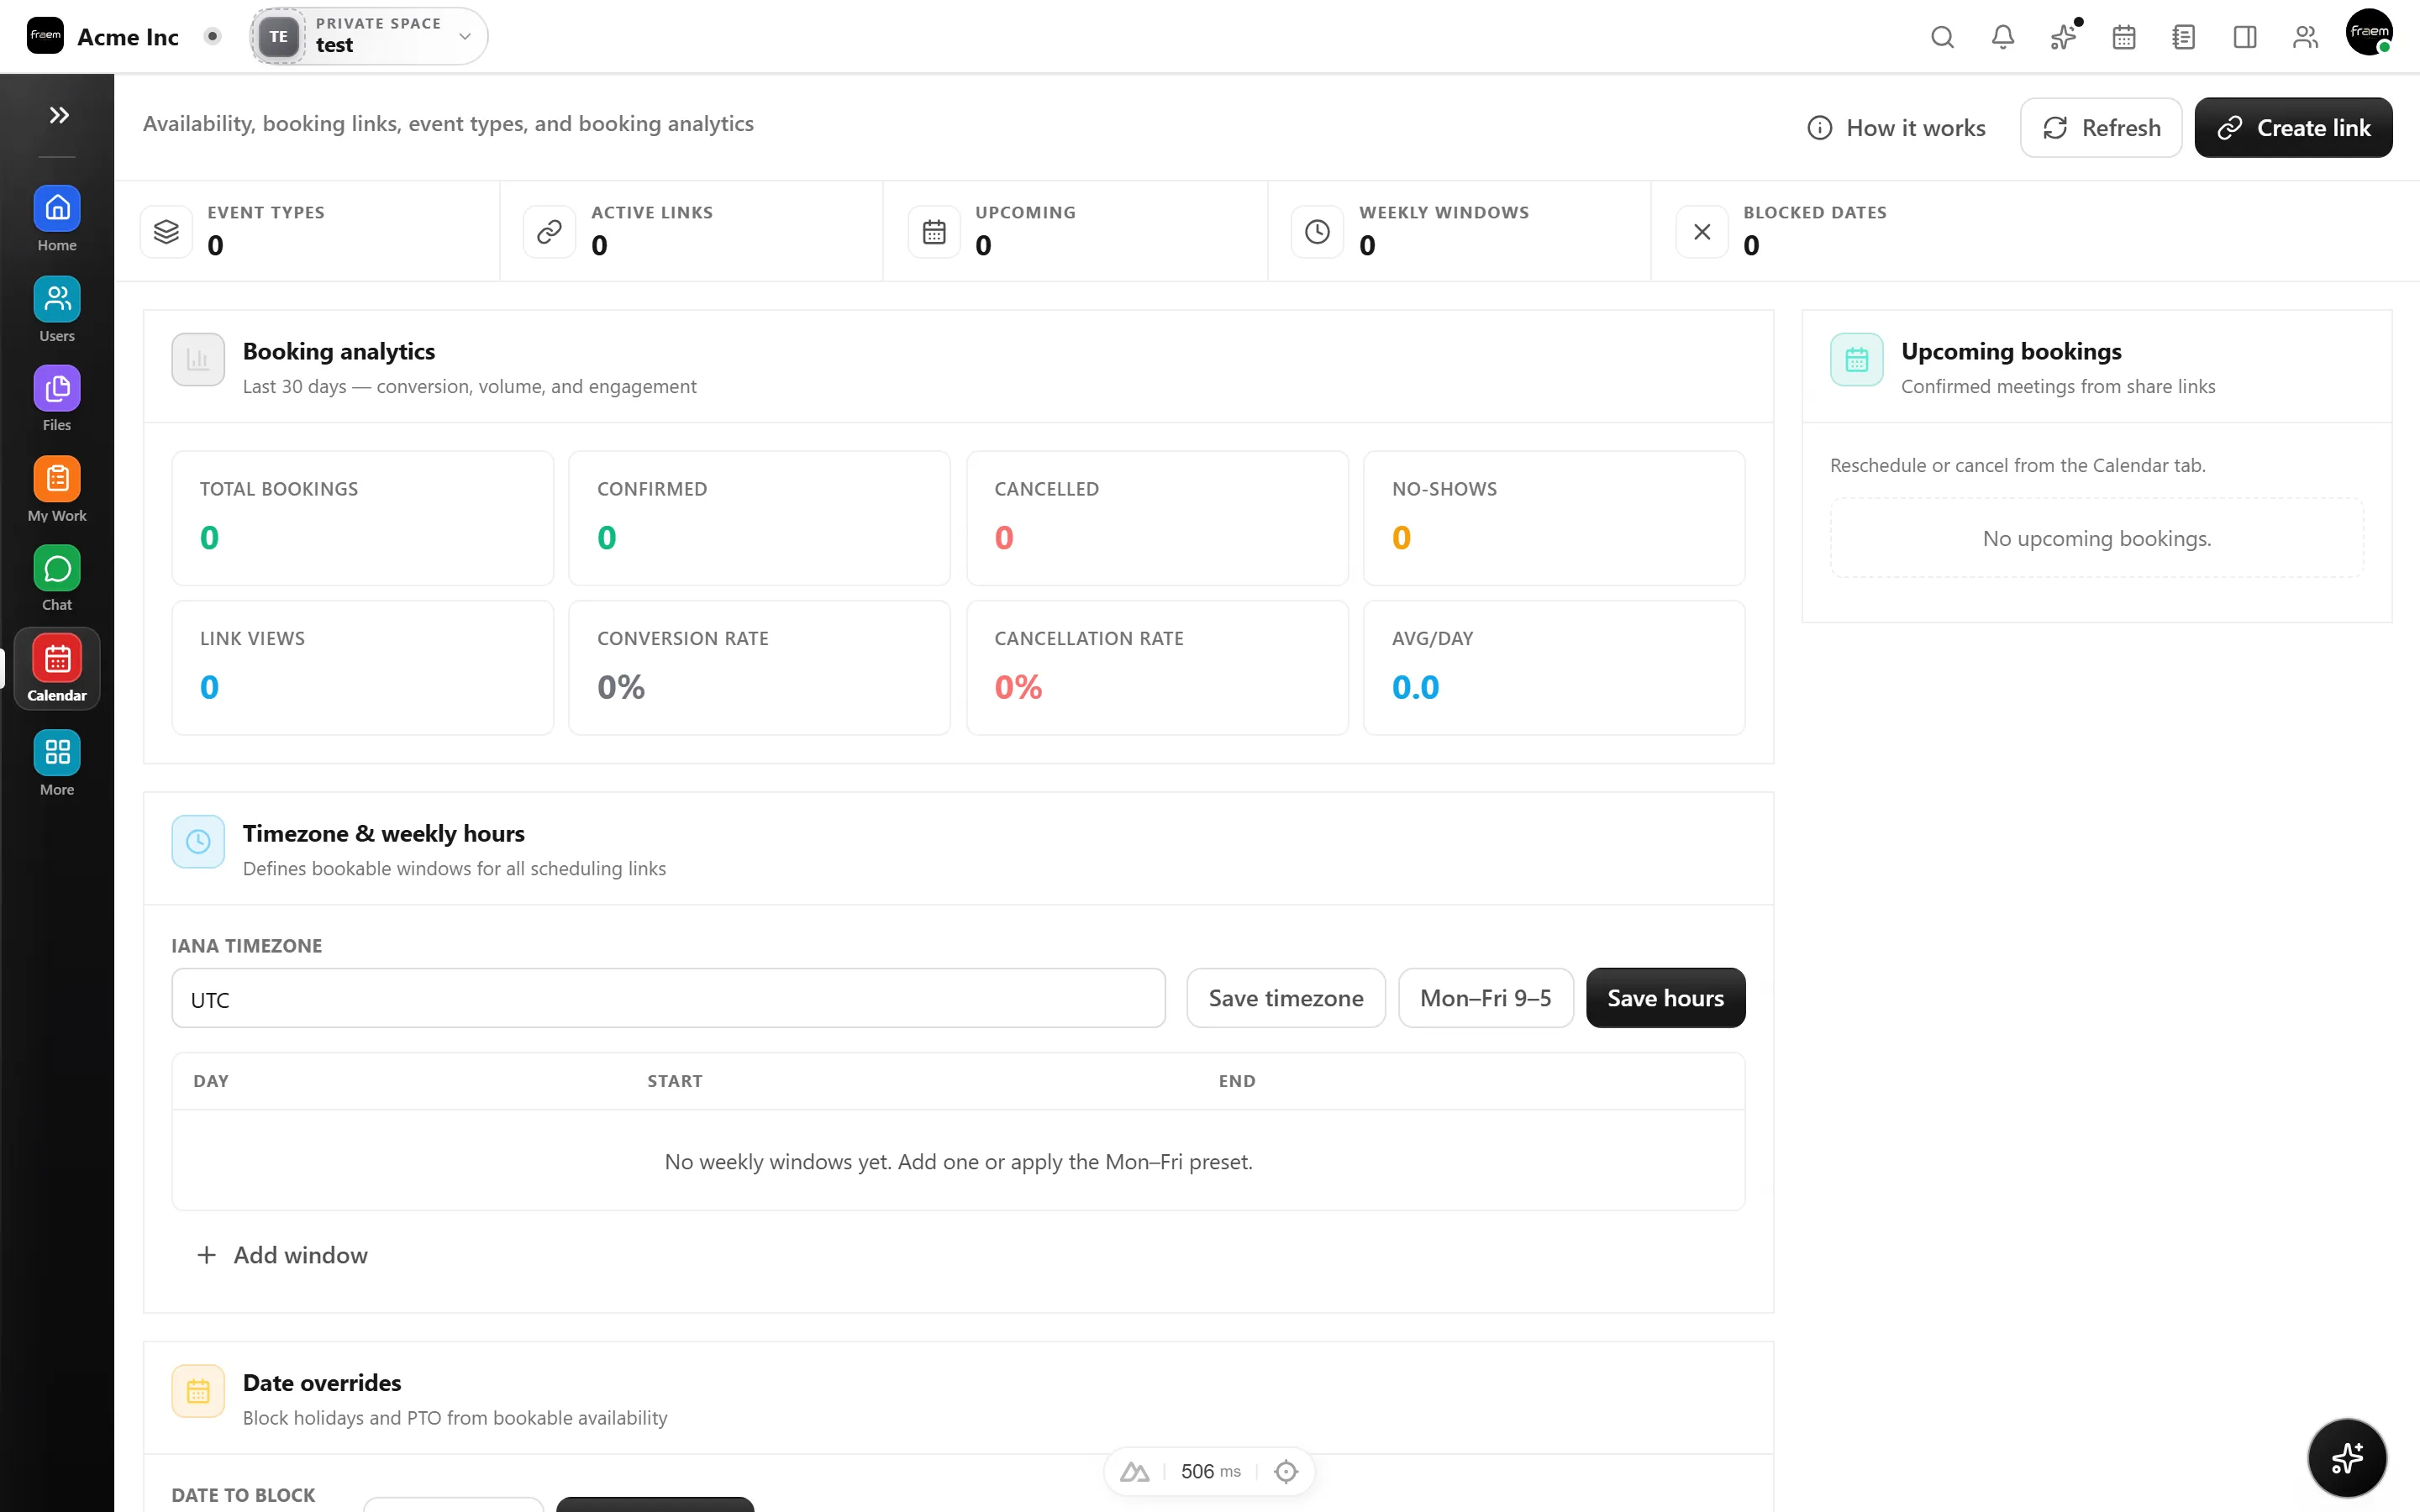Image resolution: width=2420 pixels, height=1512 pixels.
Task: Open AI sparkle icon in top bar
Action: [x=2063, y=37]
